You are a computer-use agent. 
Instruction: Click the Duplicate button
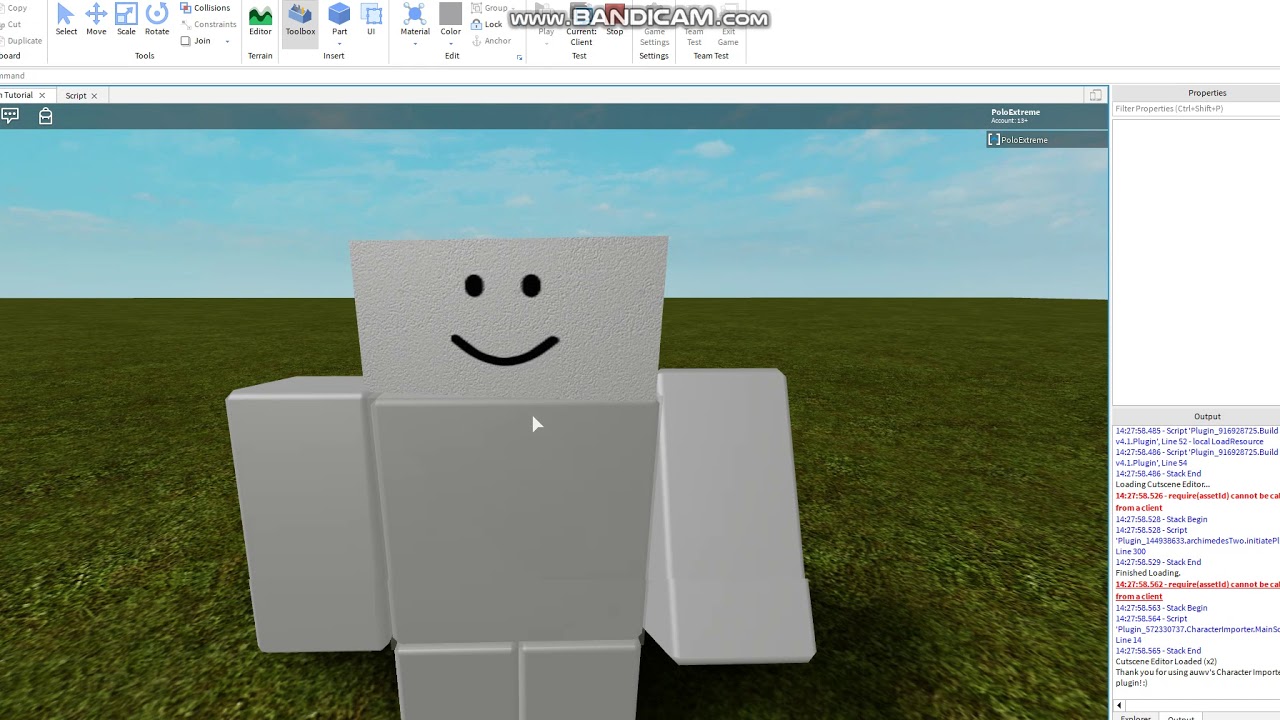pyautogui.click(x=22, y=41)
